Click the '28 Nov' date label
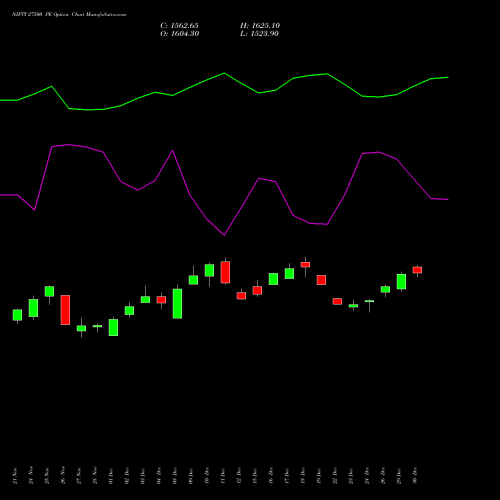This screenshot has height=500, width=500. [95, 476]
